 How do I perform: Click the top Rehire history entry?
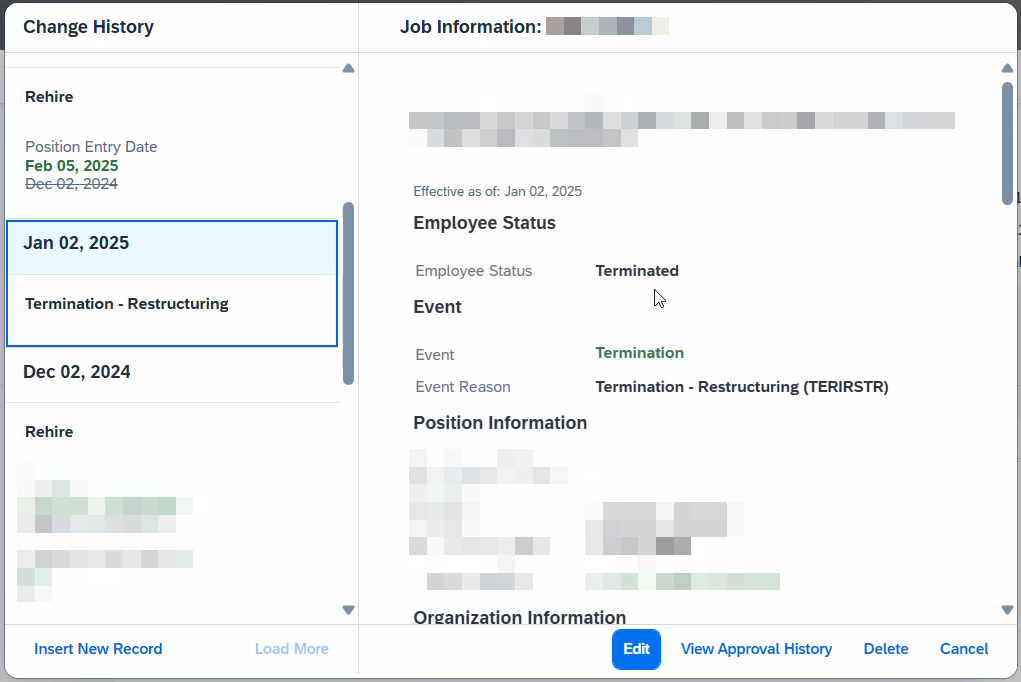click(49, 97)
